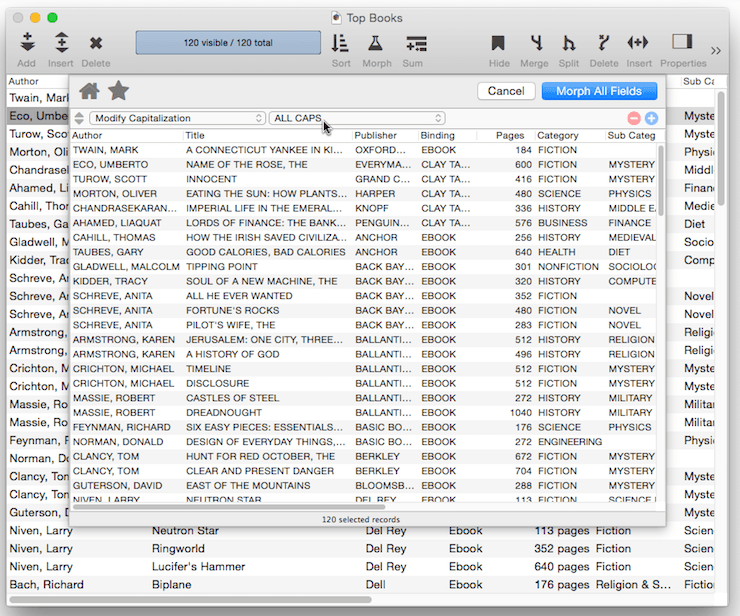
Task: Click the main window's horizontal scrollbar
Action: pos(190,599)
